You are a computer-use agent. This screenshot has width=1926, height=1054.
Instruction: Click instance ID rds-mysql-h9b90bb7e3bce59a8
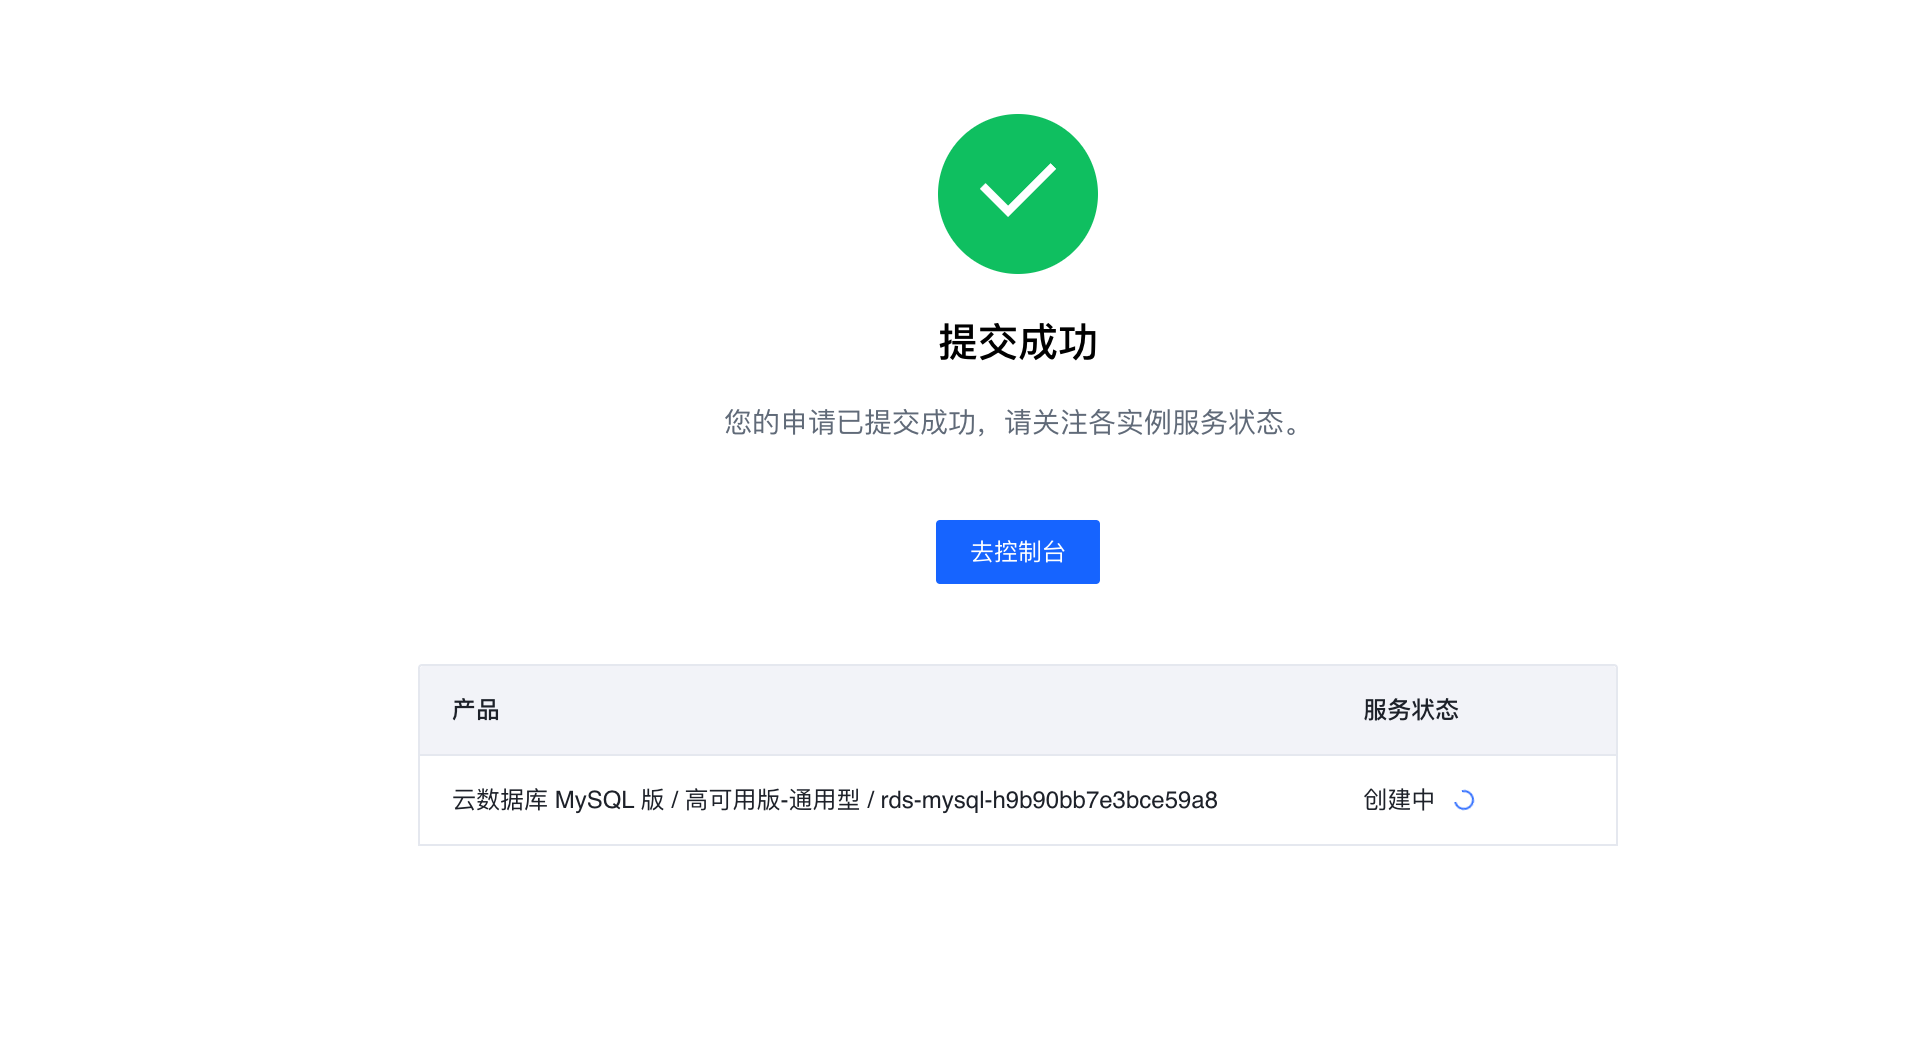(x=1049, y=800)
